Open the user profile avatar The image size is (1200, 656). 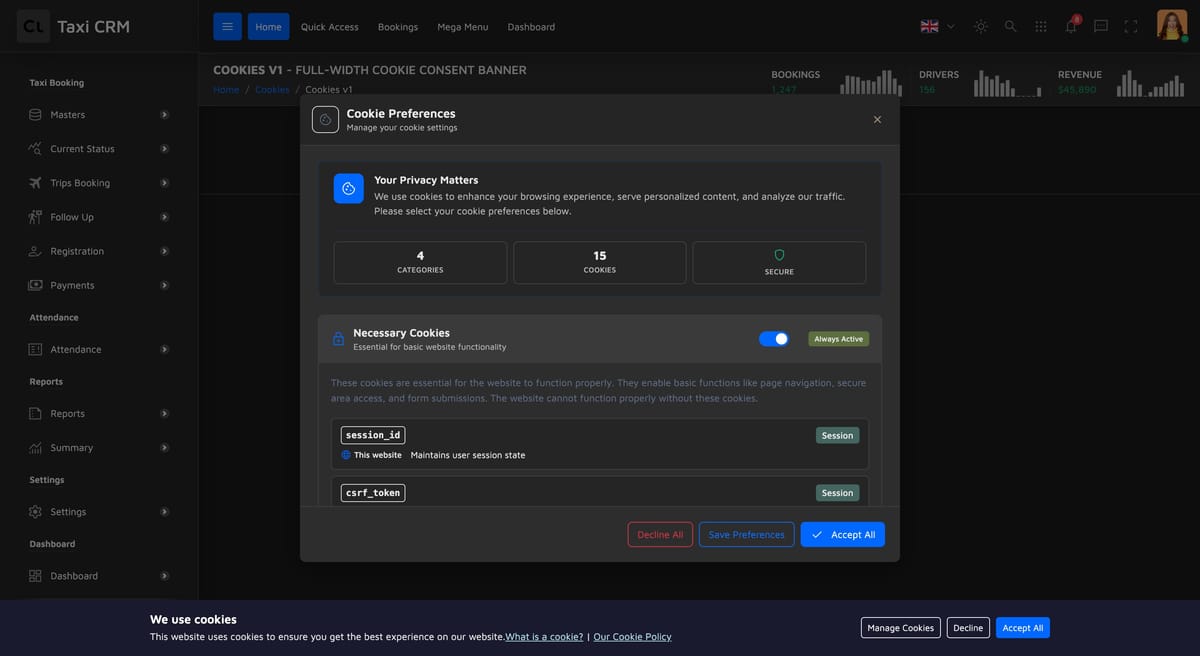(1172, 25)
